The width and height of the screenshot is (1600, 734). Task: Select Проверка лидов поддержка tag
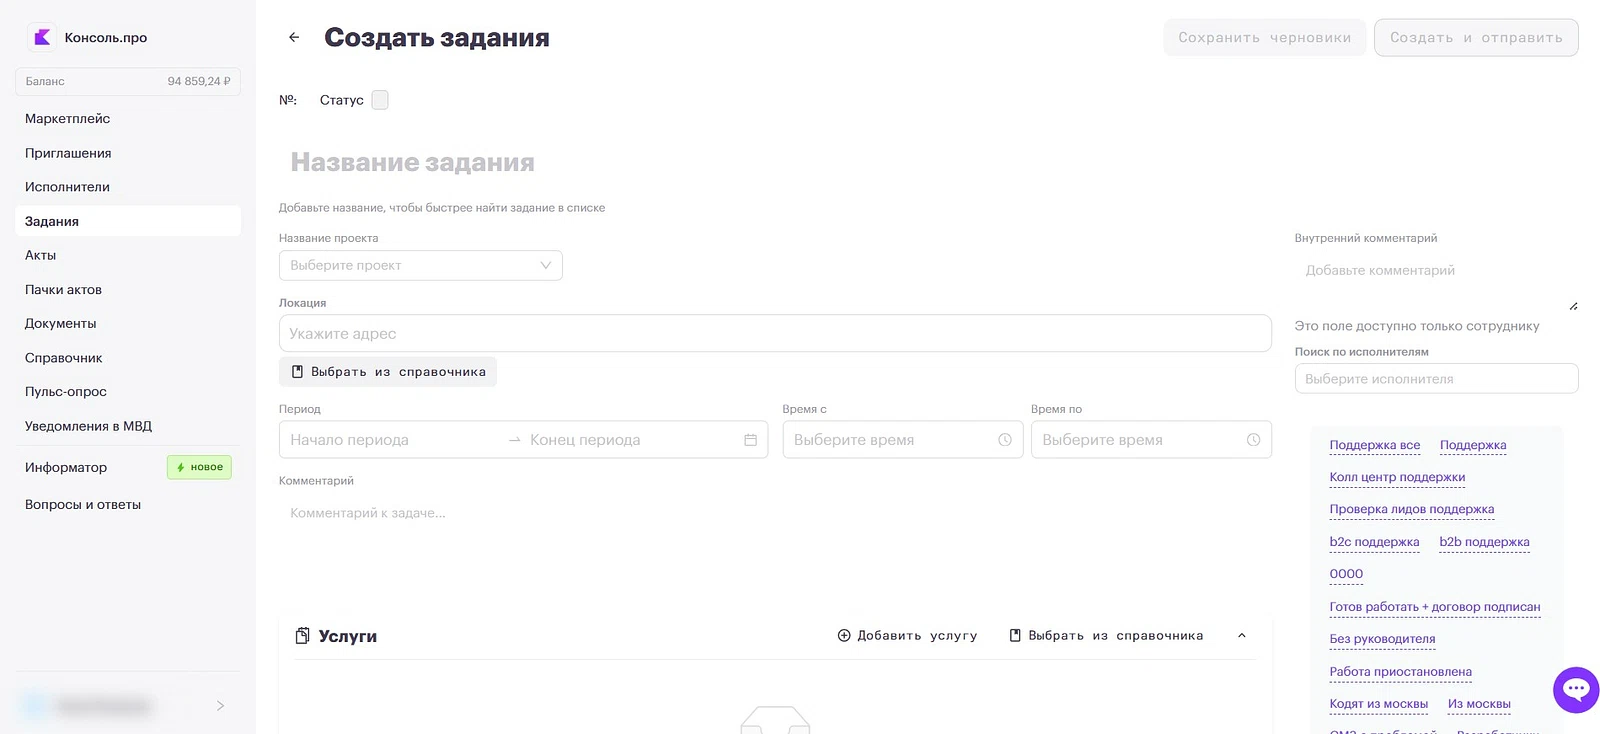click(x=1412, y=509)
